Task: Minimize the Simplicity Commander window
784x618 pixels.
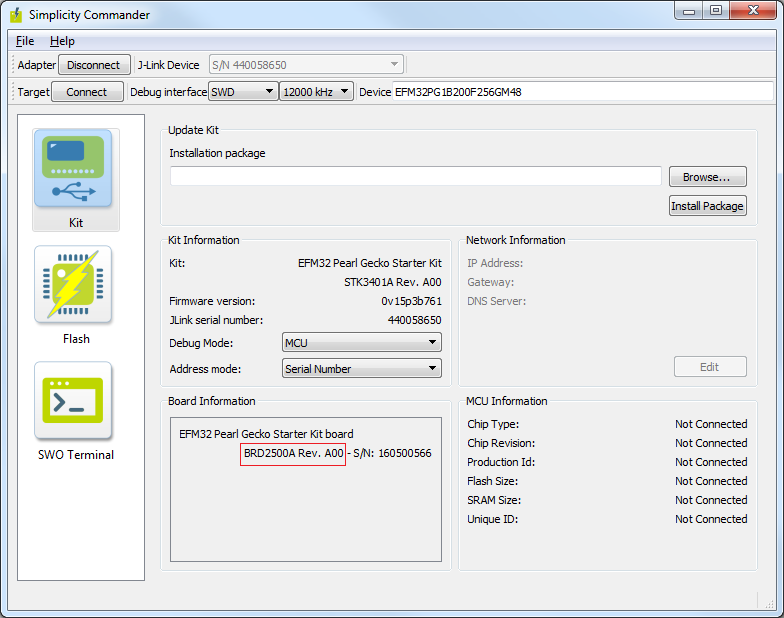Action: [x=688, y=11]
